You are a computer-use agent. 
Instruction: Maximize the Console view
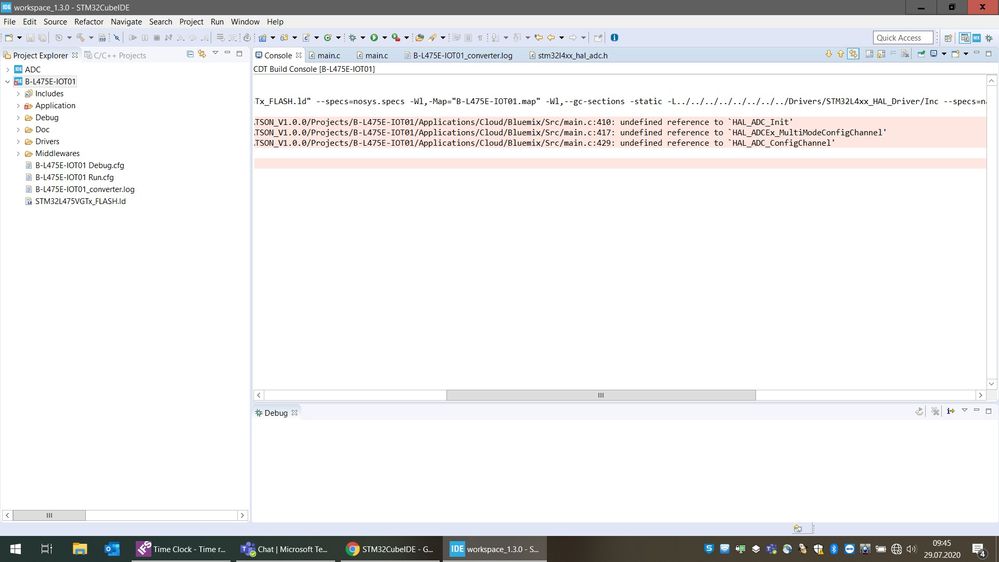989,54
